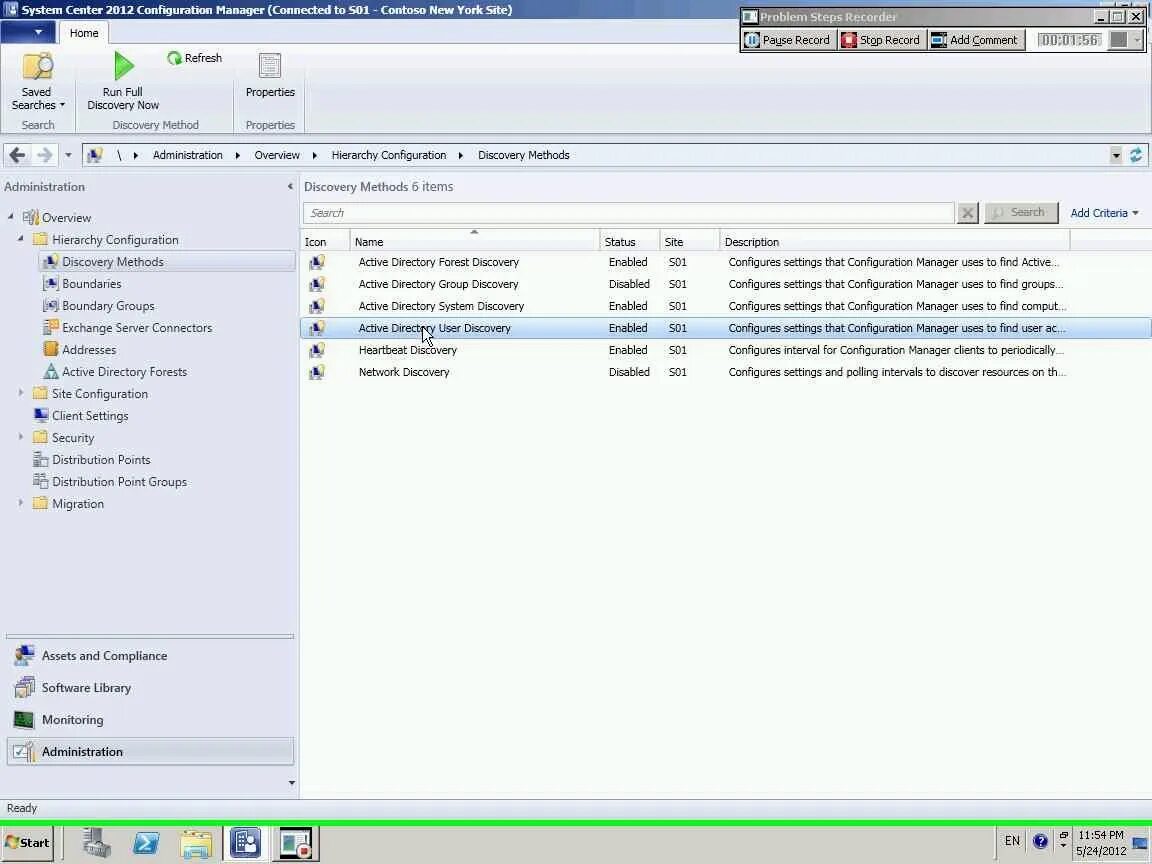Click Active Directory Forest Discovery row icon
1152x864 pixels.
(x=317, y=262)
